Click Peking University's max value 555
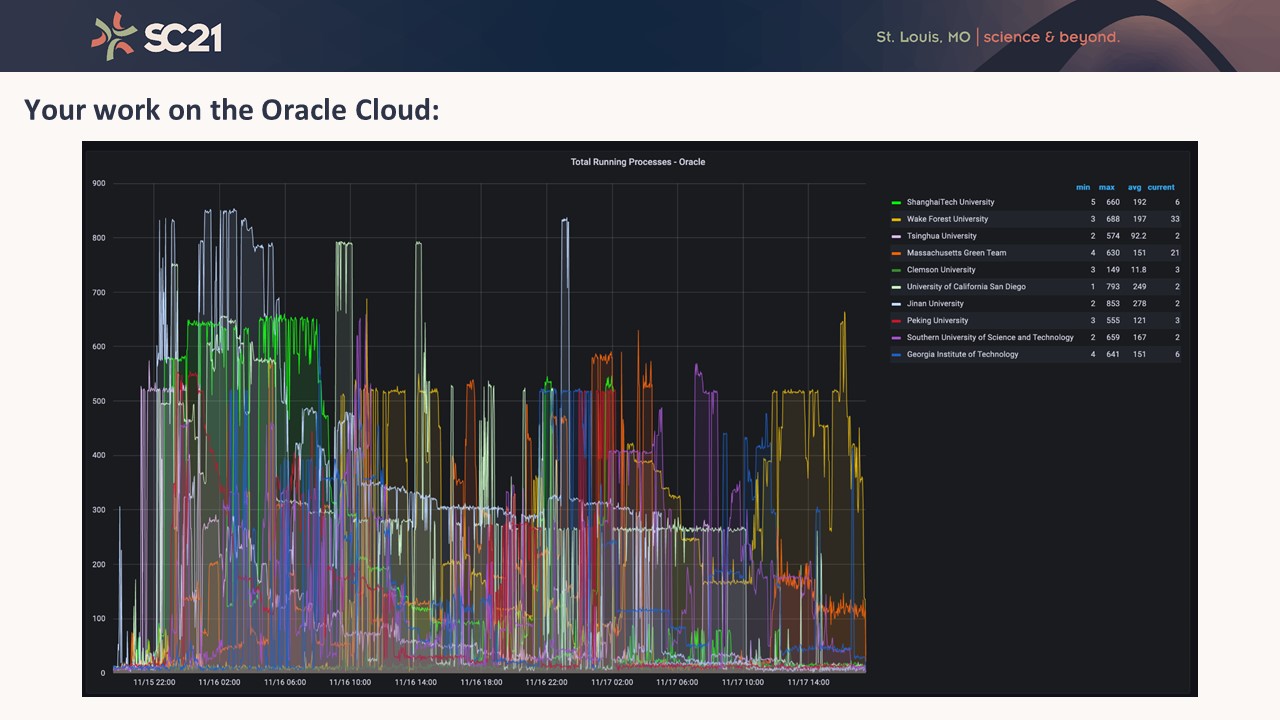 point(1113,321)
